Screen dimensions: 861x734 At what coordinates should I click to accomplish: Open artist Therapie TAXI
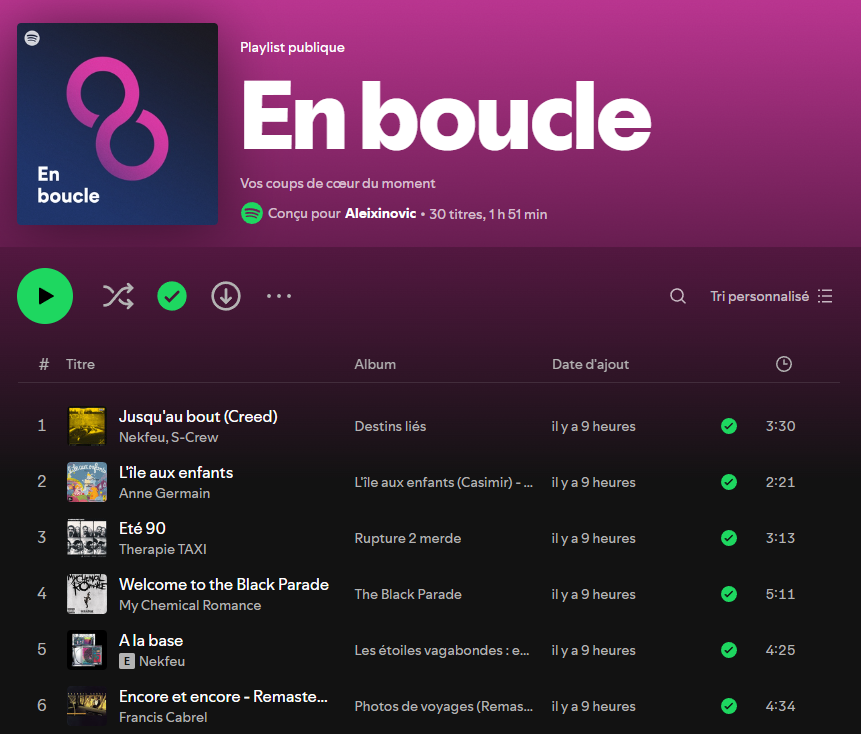(163, 550)
